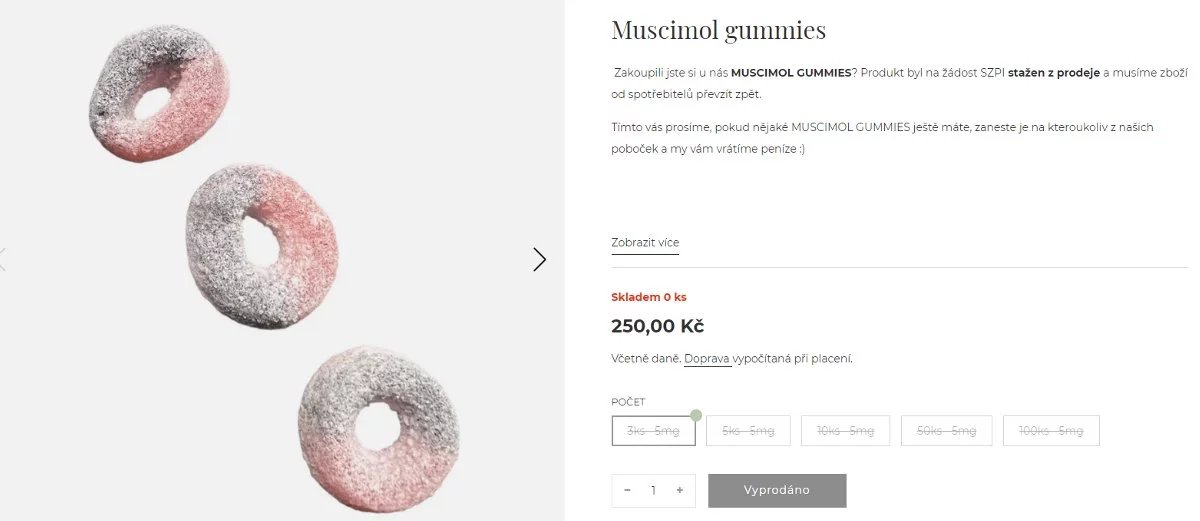The width and height of the screenshot is (1200, 521).
Task: Open the Doprava shipping link
Action: click(x=707, y=359)
